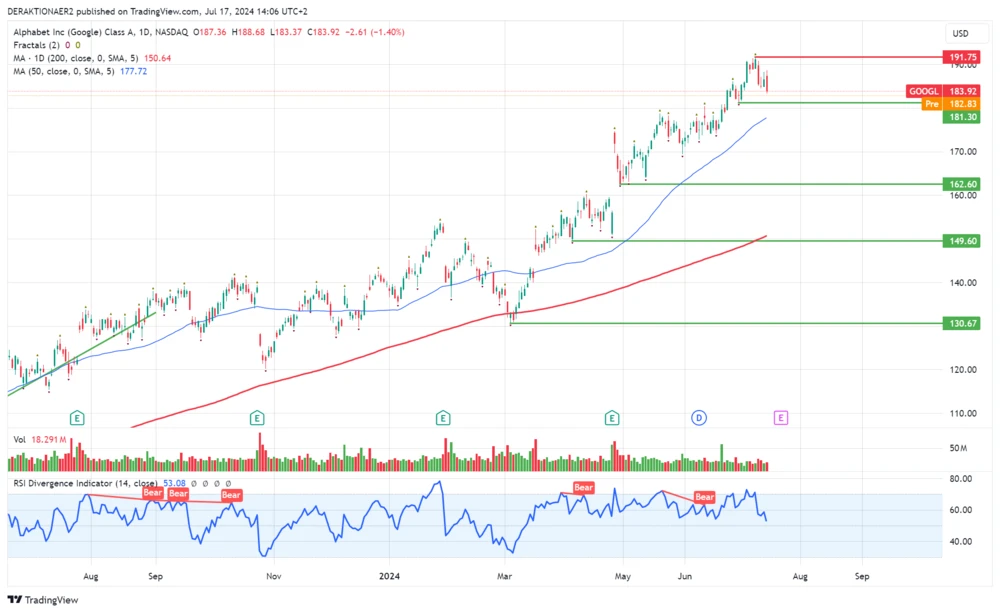Click the purple upcoming earnings "E" marker
Image resolution: width=1000 pixels, height=613 pixels.
tap(779, 418)
